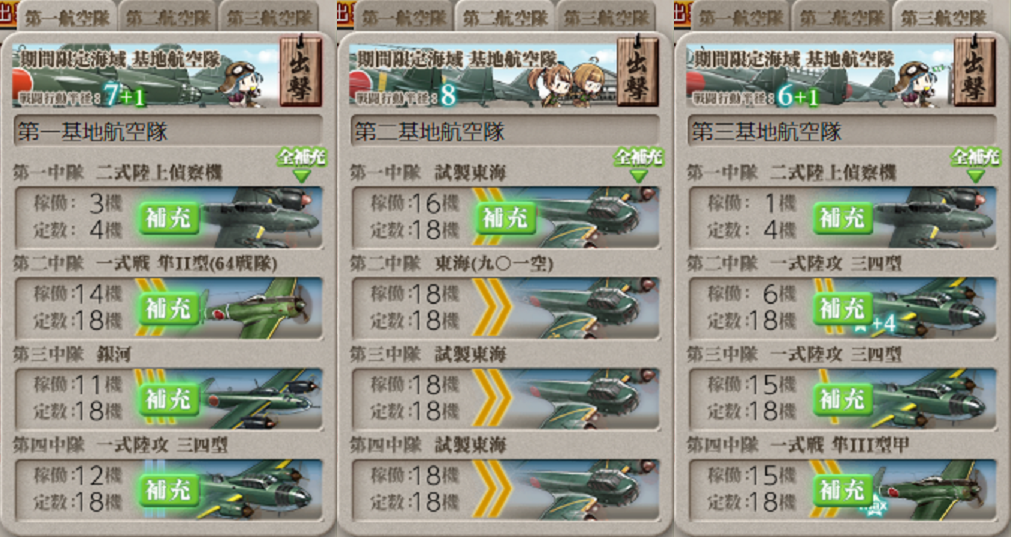Click the +4 improvement marker on 一式陸攻
This screenshot has height=537, width=1011.
coord(885,324)
